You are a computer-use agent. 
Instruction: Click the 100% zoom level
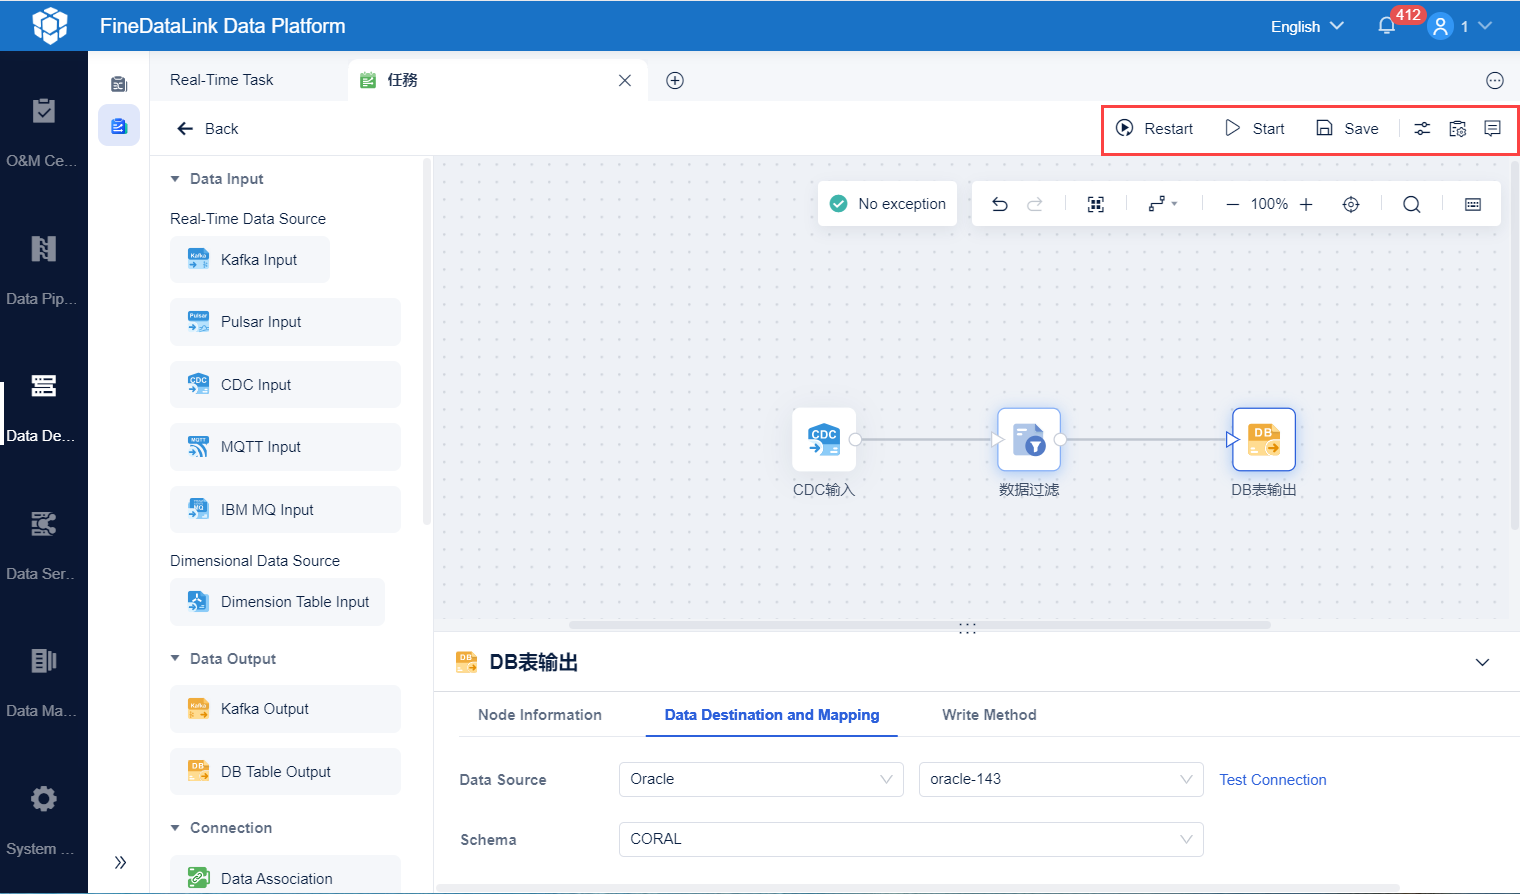point(1269,204)
